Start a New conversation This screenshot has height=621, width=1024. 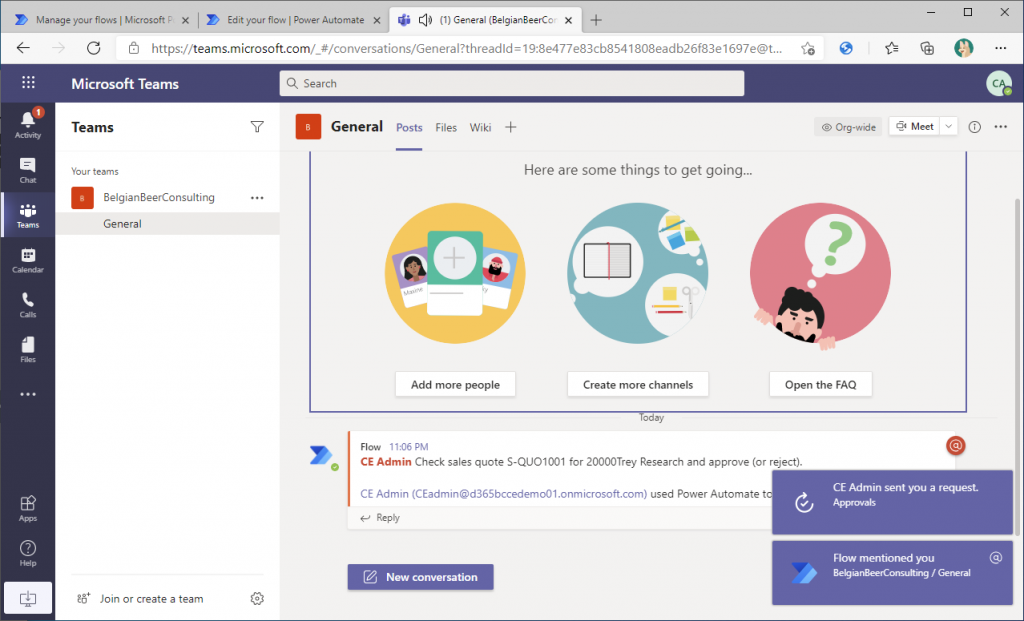click(421, 577)
